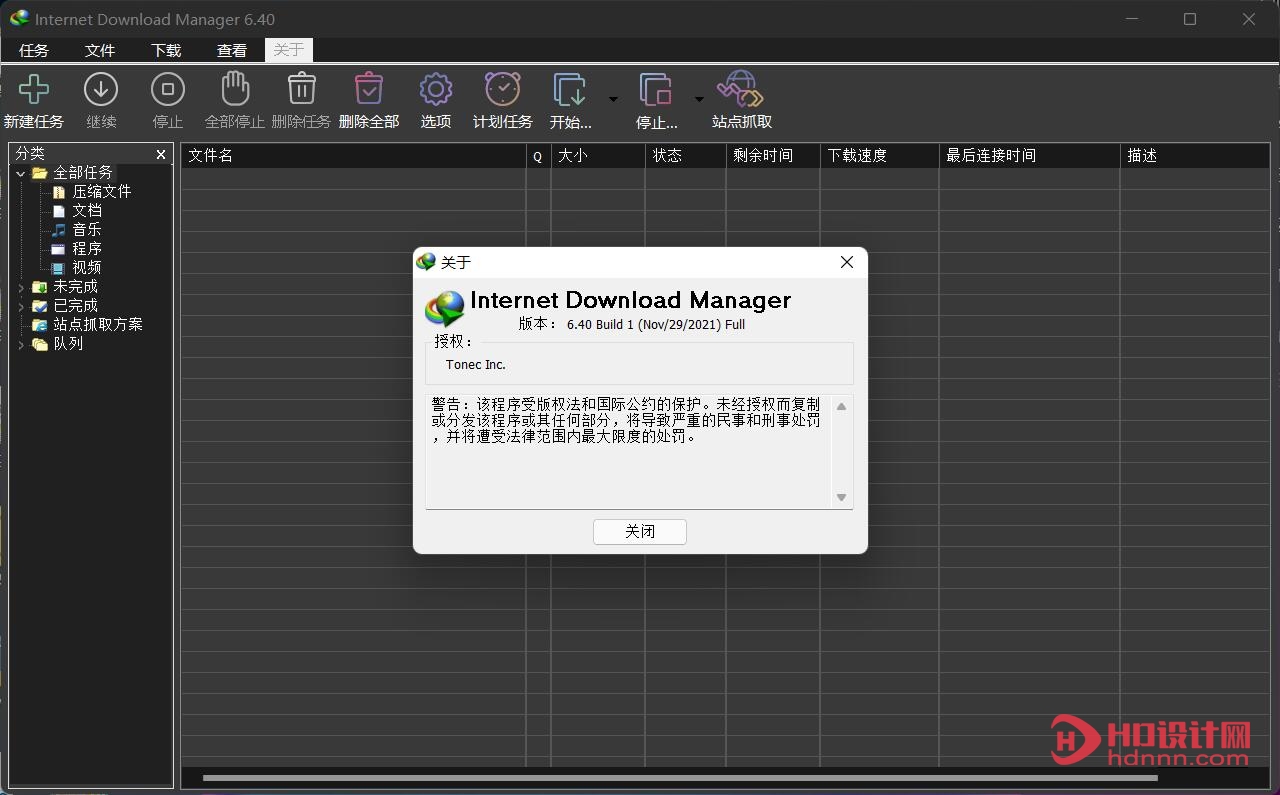Select 站点抓取方案 in the tree
1280x795 pixels.
pos(97,325)
